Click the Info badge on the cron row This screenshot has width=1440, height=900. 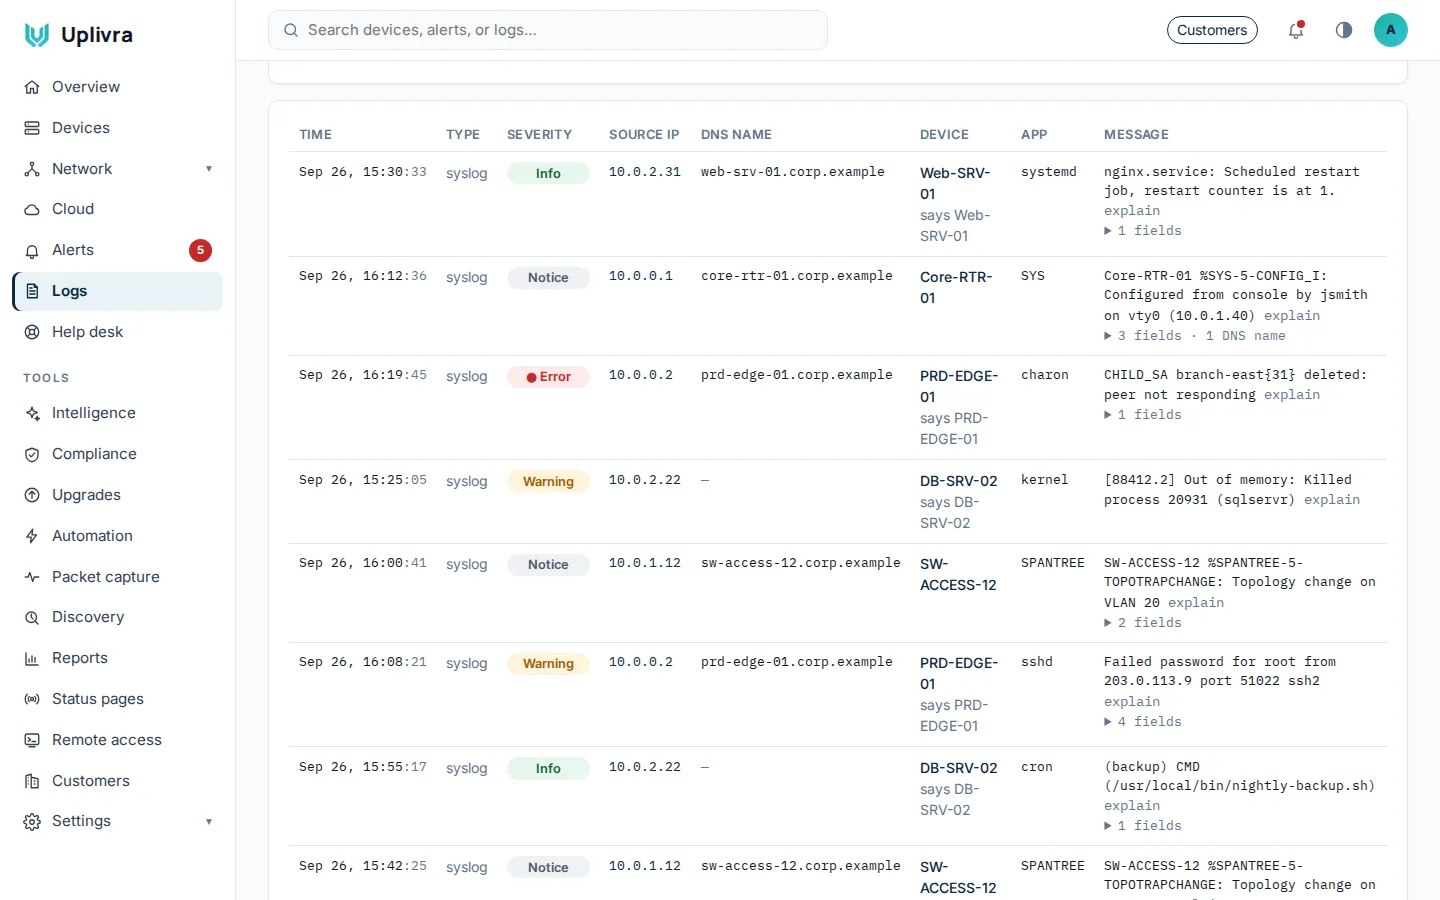(548, 769)
